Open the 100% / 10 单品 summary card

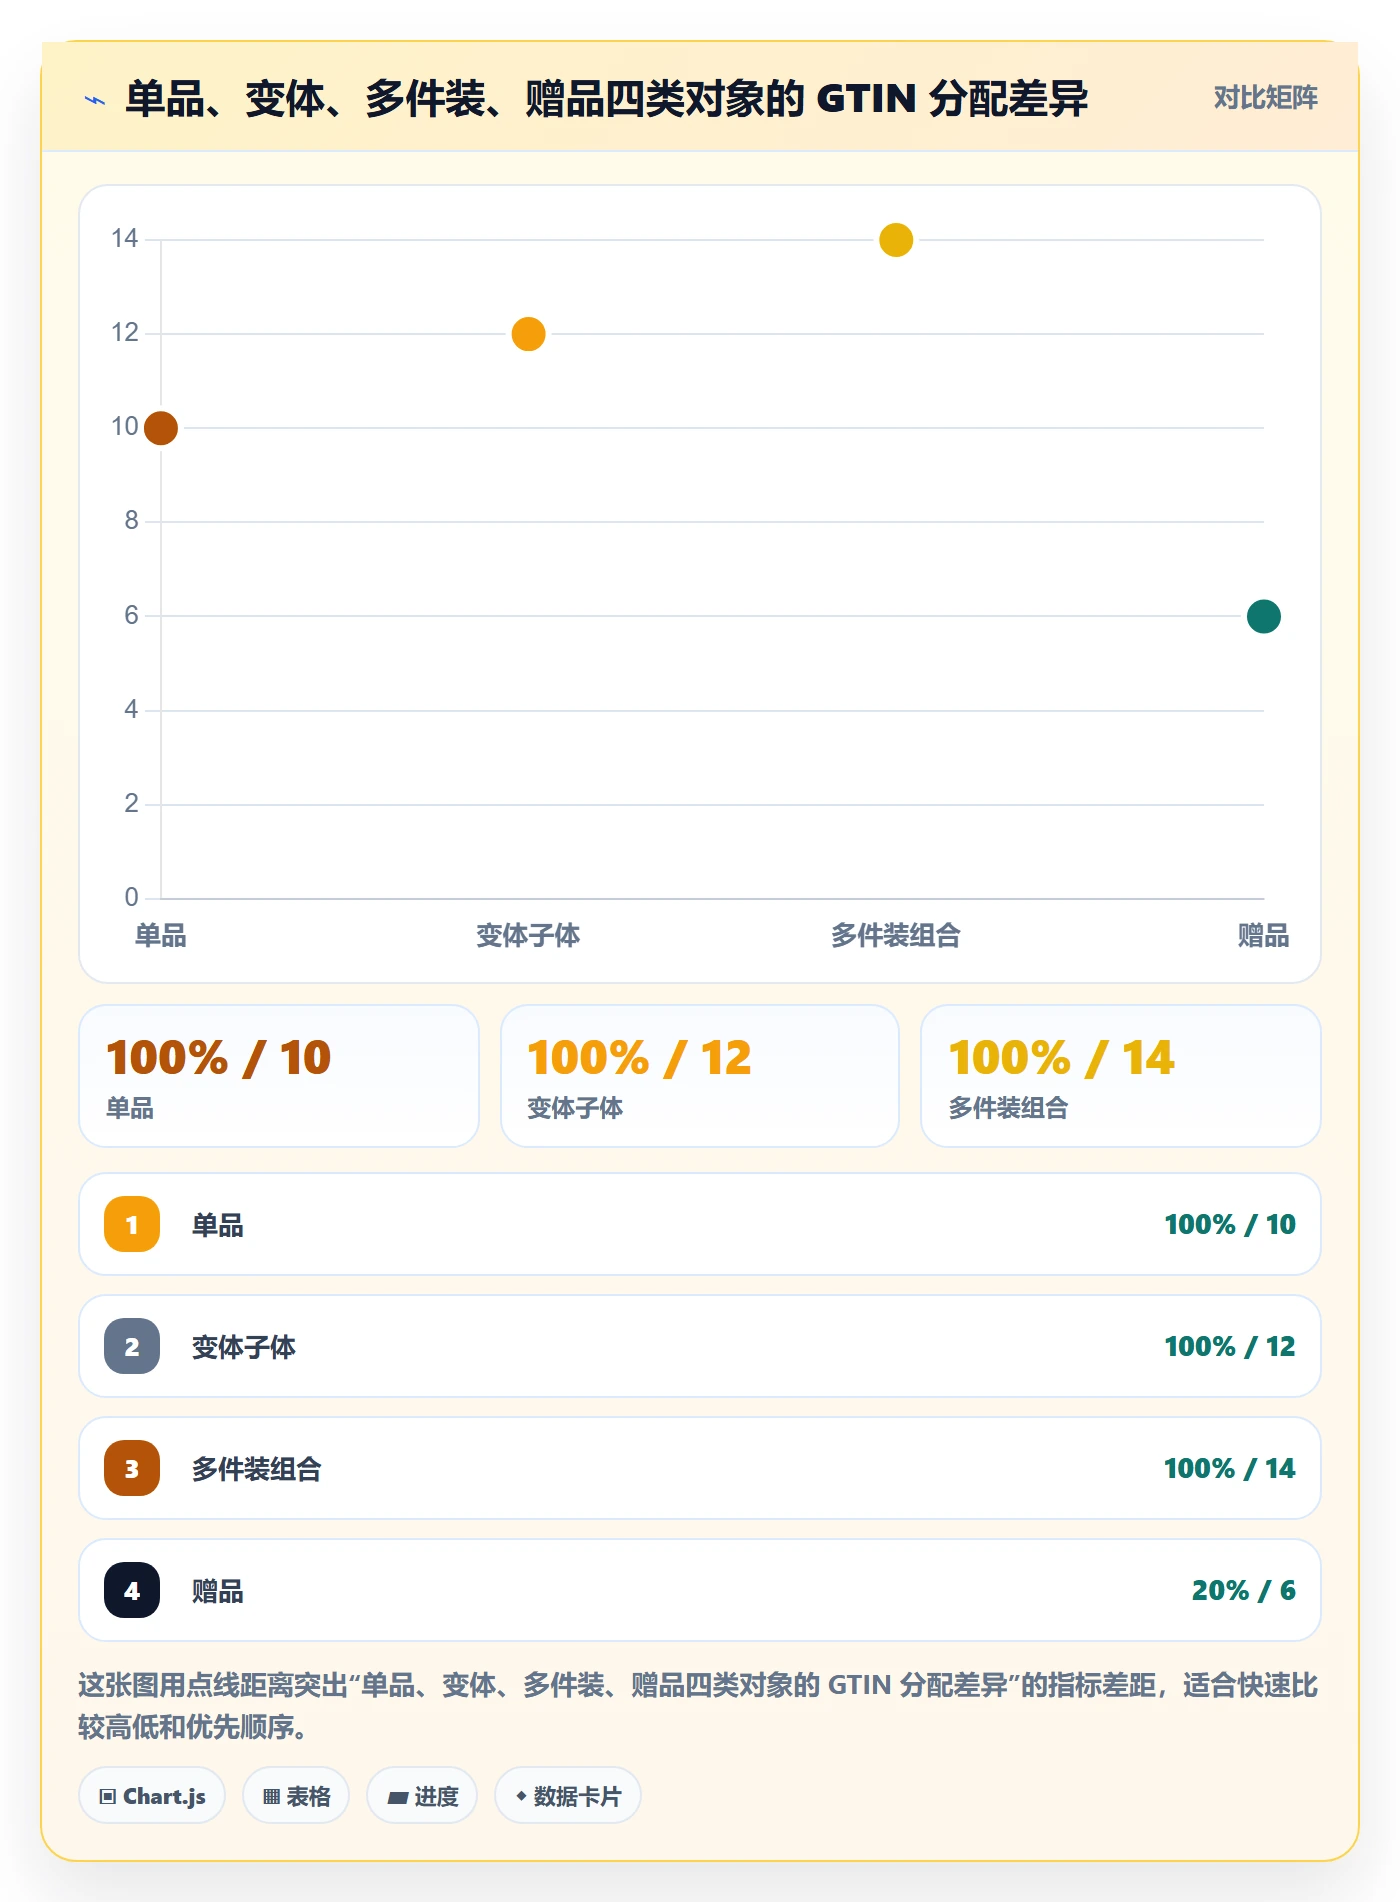click(279, 1076)
